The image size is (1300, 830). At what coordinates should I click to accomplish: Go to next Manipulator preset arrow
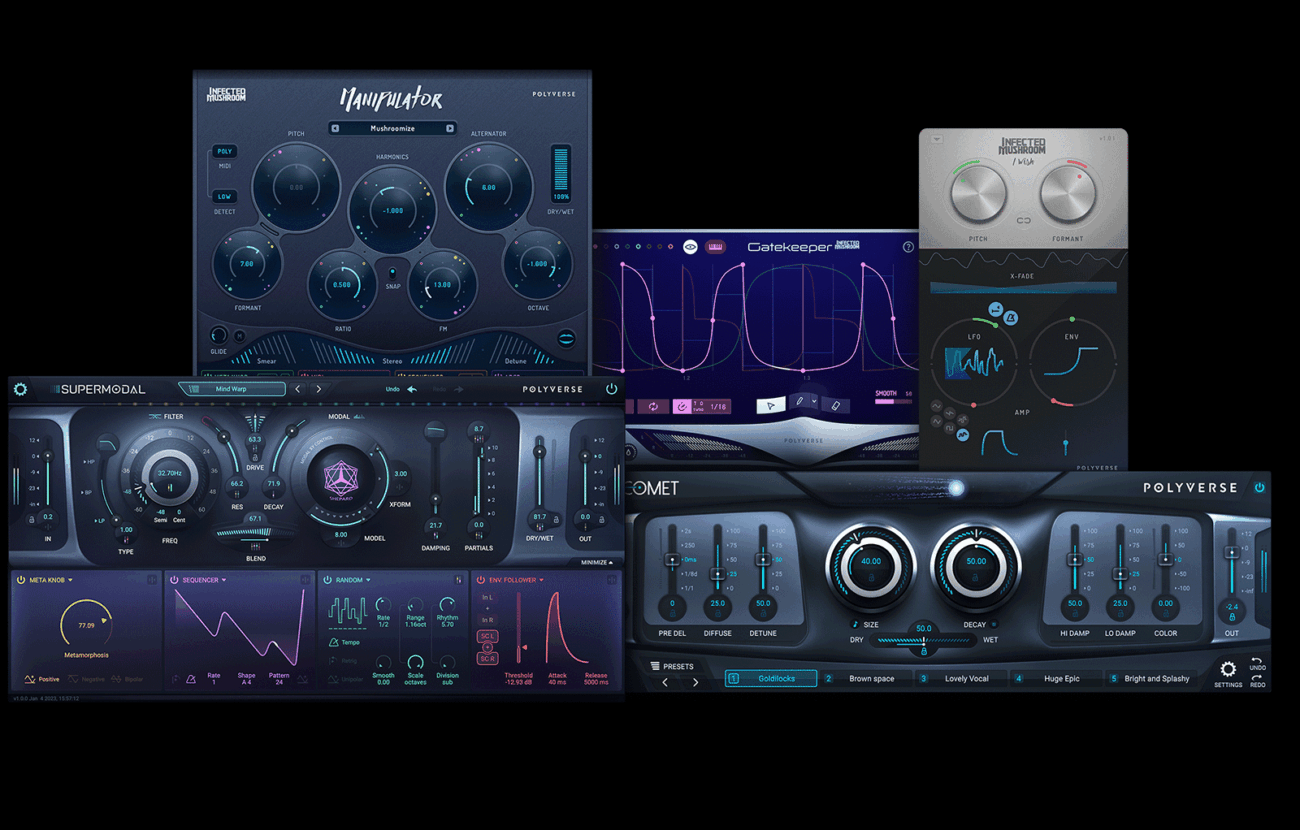click(x=450, y=128)
